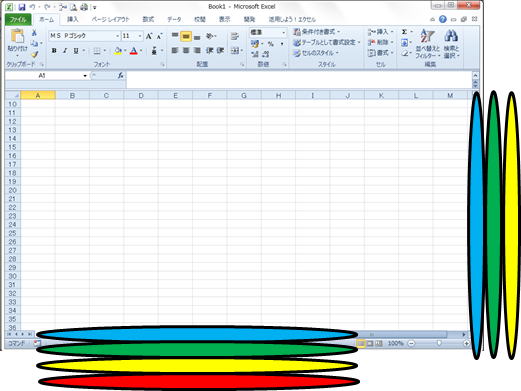Toggle Center horizontal alignment

coord(186,50)
